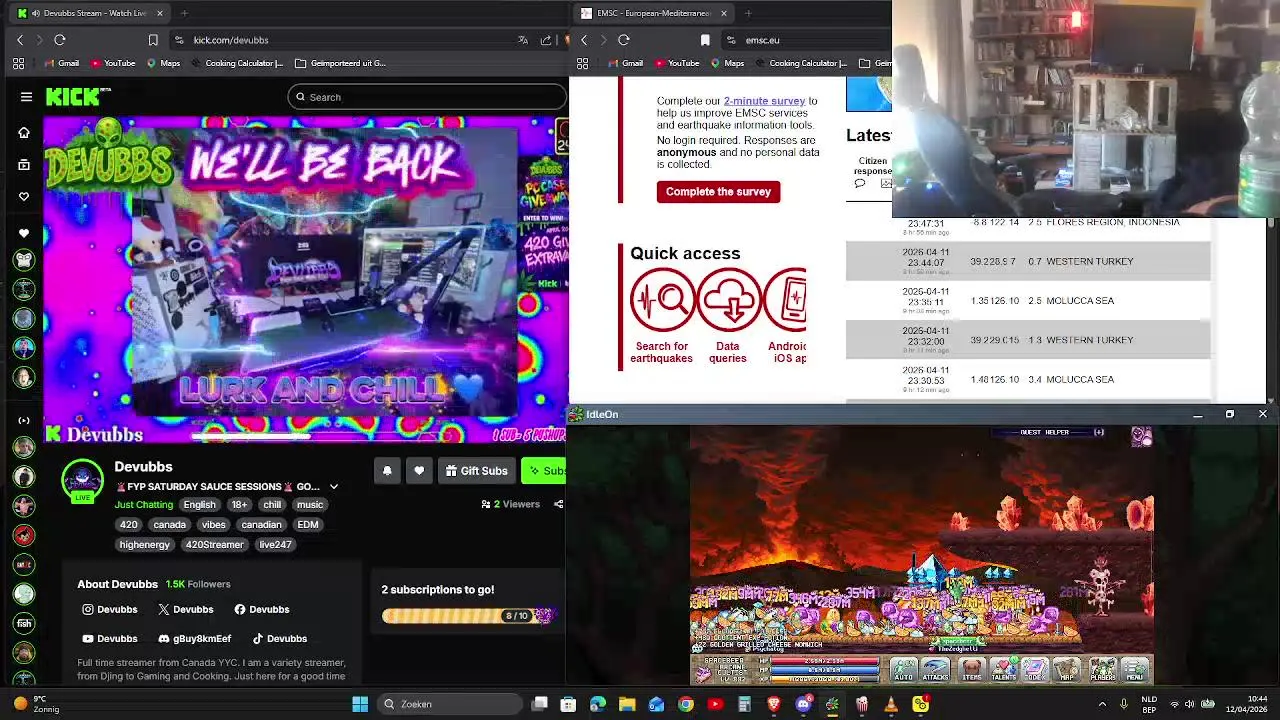This screenshot has width=1280, height=720.
Task: Reload the kick.com page
Action: pos(60,40)
